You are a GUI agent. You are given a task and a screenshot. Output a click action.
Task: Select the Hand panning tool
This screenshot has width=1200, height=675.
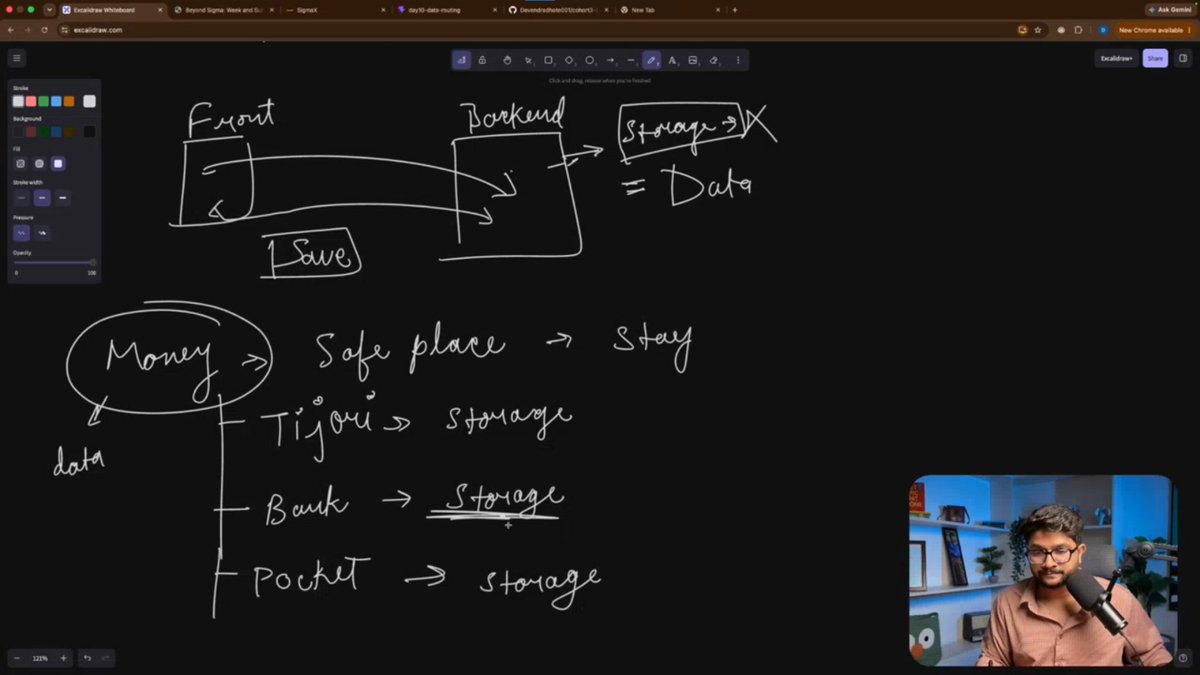click(507, 60)
